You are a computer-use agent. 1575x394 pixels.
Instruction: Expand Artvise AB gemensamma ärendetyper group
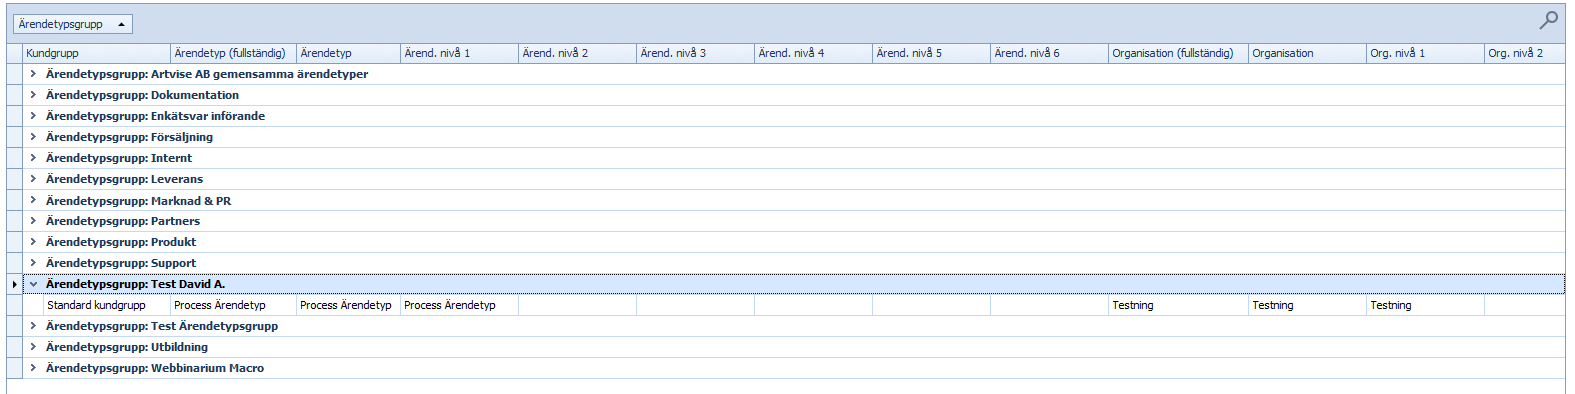33,74
